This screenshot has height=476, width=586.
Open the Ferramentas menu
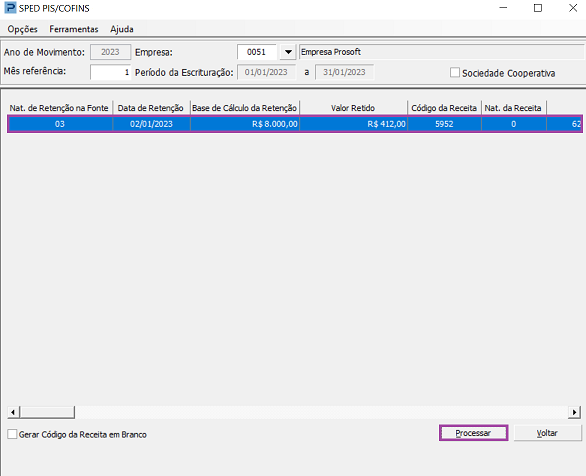click(74, 29)
